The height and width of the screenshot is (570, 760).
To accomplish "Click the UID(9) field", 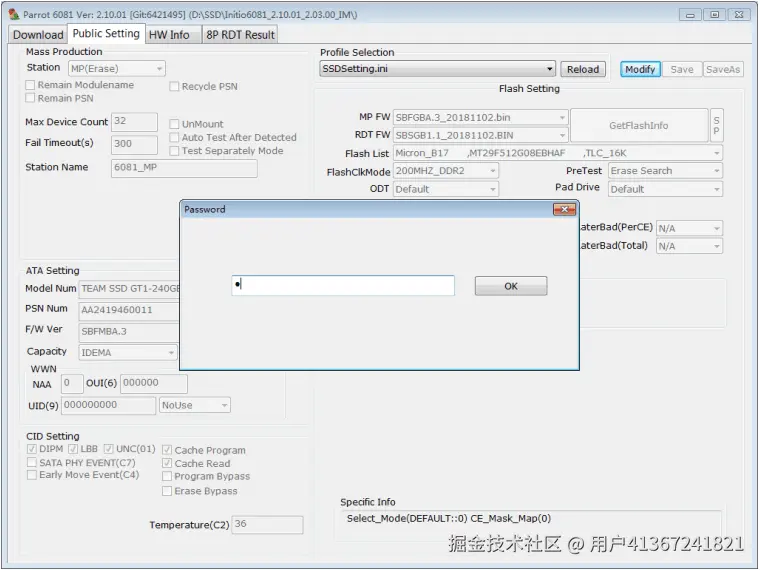I will click(x=109, y=405).
